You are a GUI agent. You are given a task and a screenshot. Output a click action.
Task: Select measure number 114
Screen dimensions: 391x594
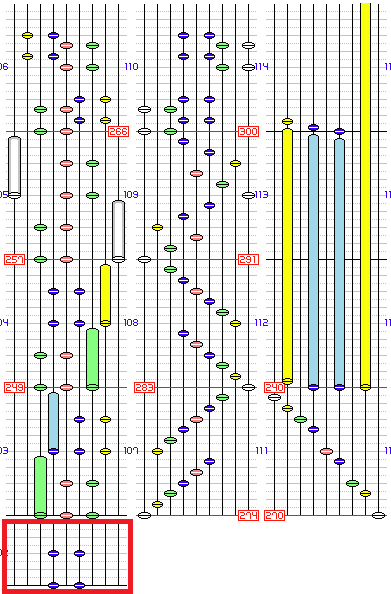pos(262,67)
